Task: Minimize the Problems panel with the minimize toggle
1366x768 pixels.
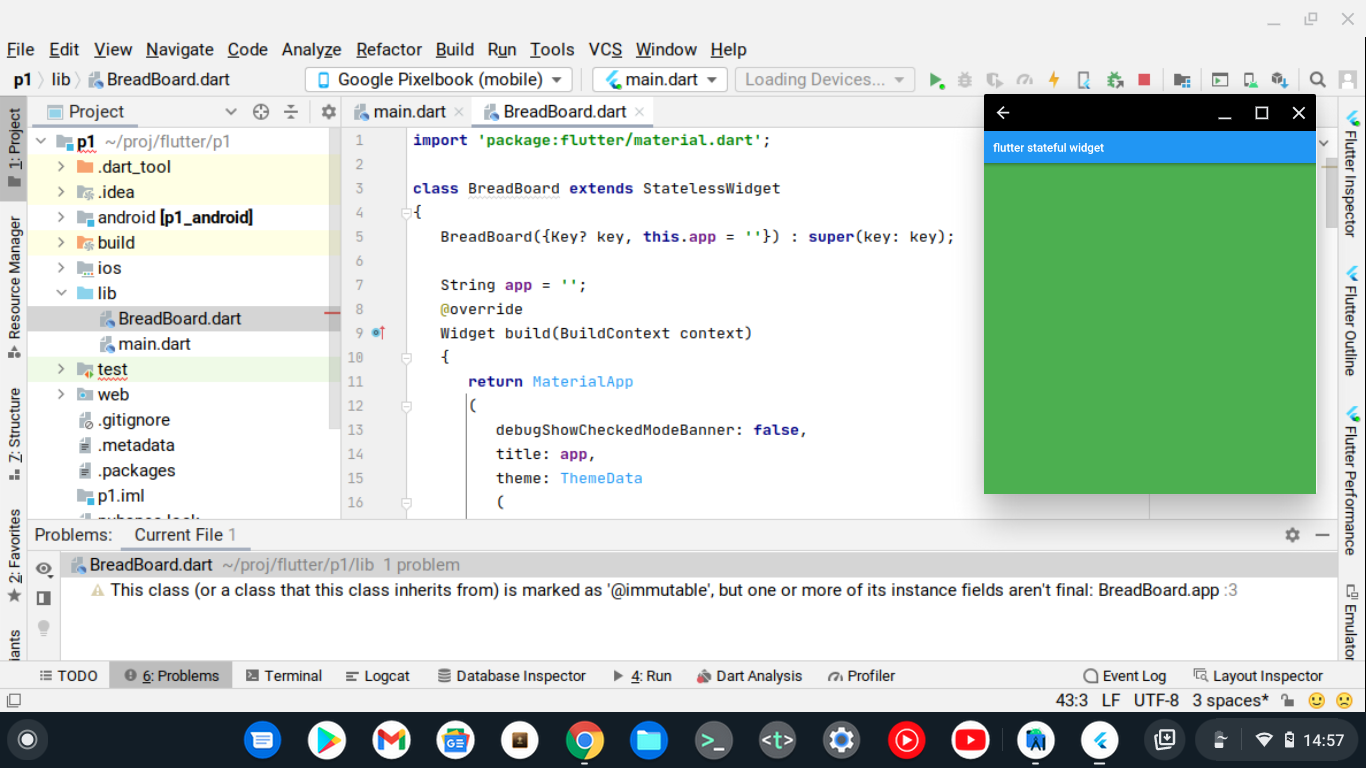Action: [1321, 535]
